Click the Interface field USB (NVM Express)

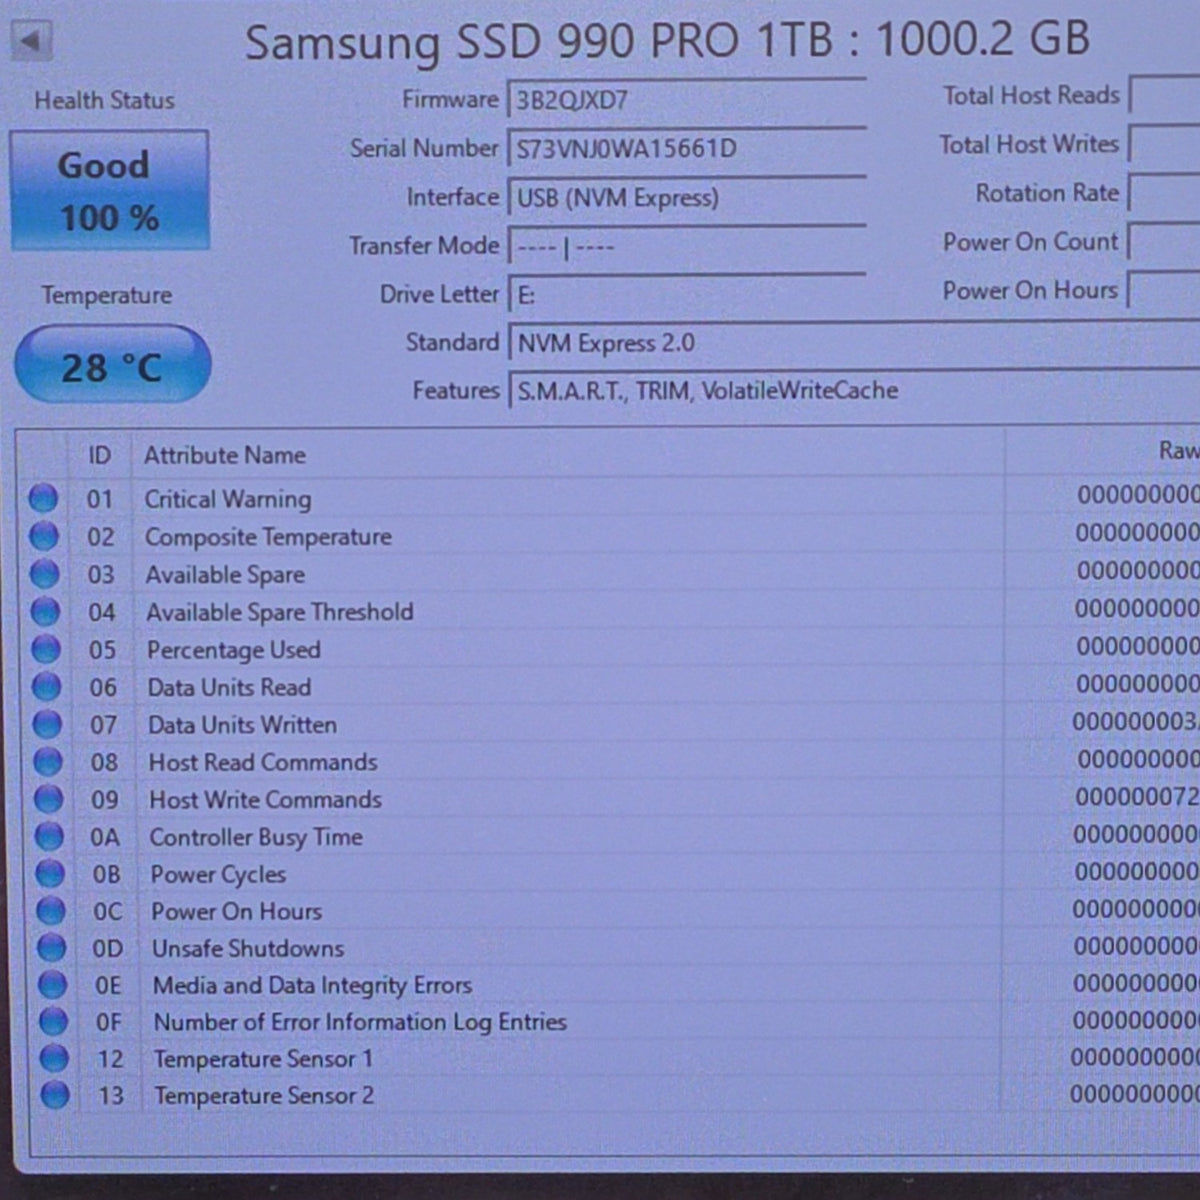tap(687, 197)
